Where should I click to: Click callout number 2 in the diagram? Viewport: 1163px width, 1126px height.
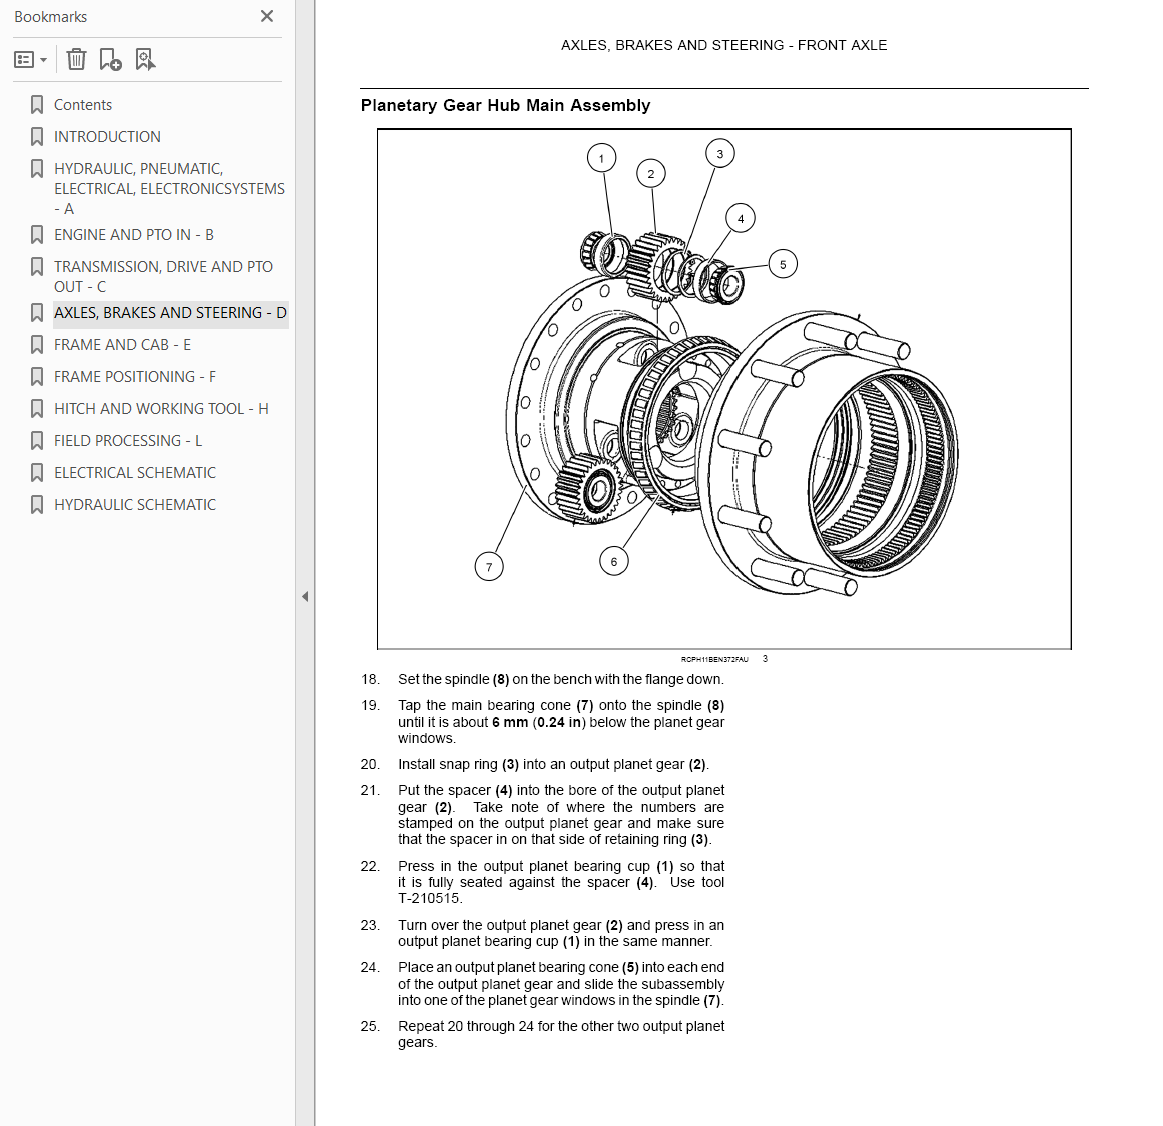(650, 174)
